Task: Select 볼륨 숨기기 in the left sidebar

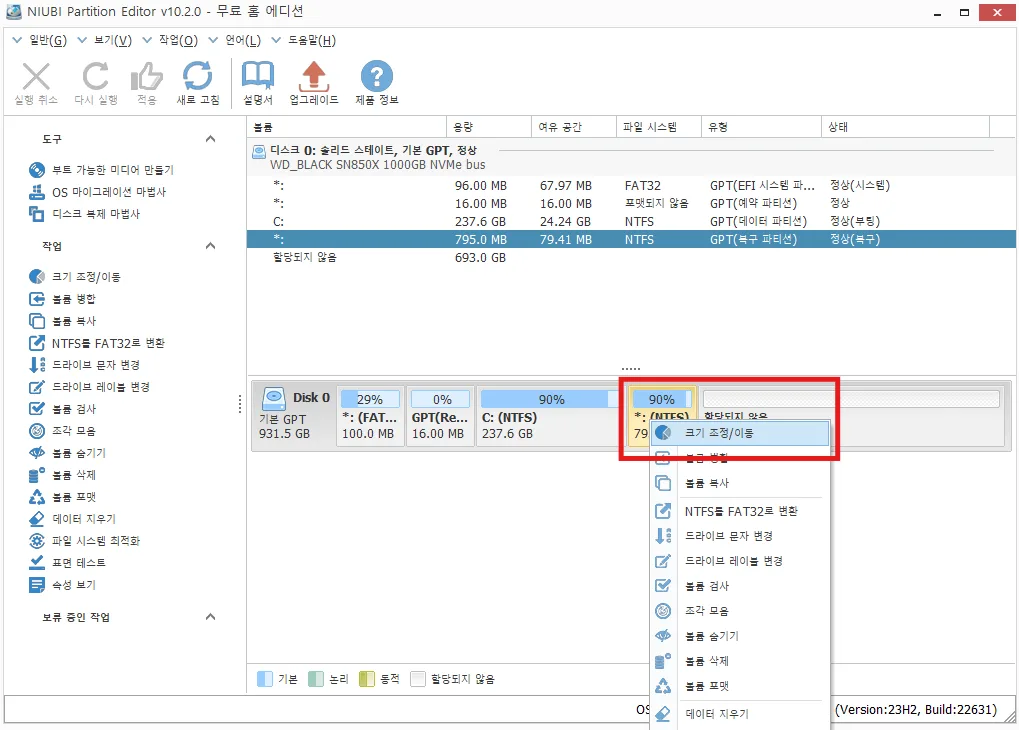Action: click(x=68, y=453)
